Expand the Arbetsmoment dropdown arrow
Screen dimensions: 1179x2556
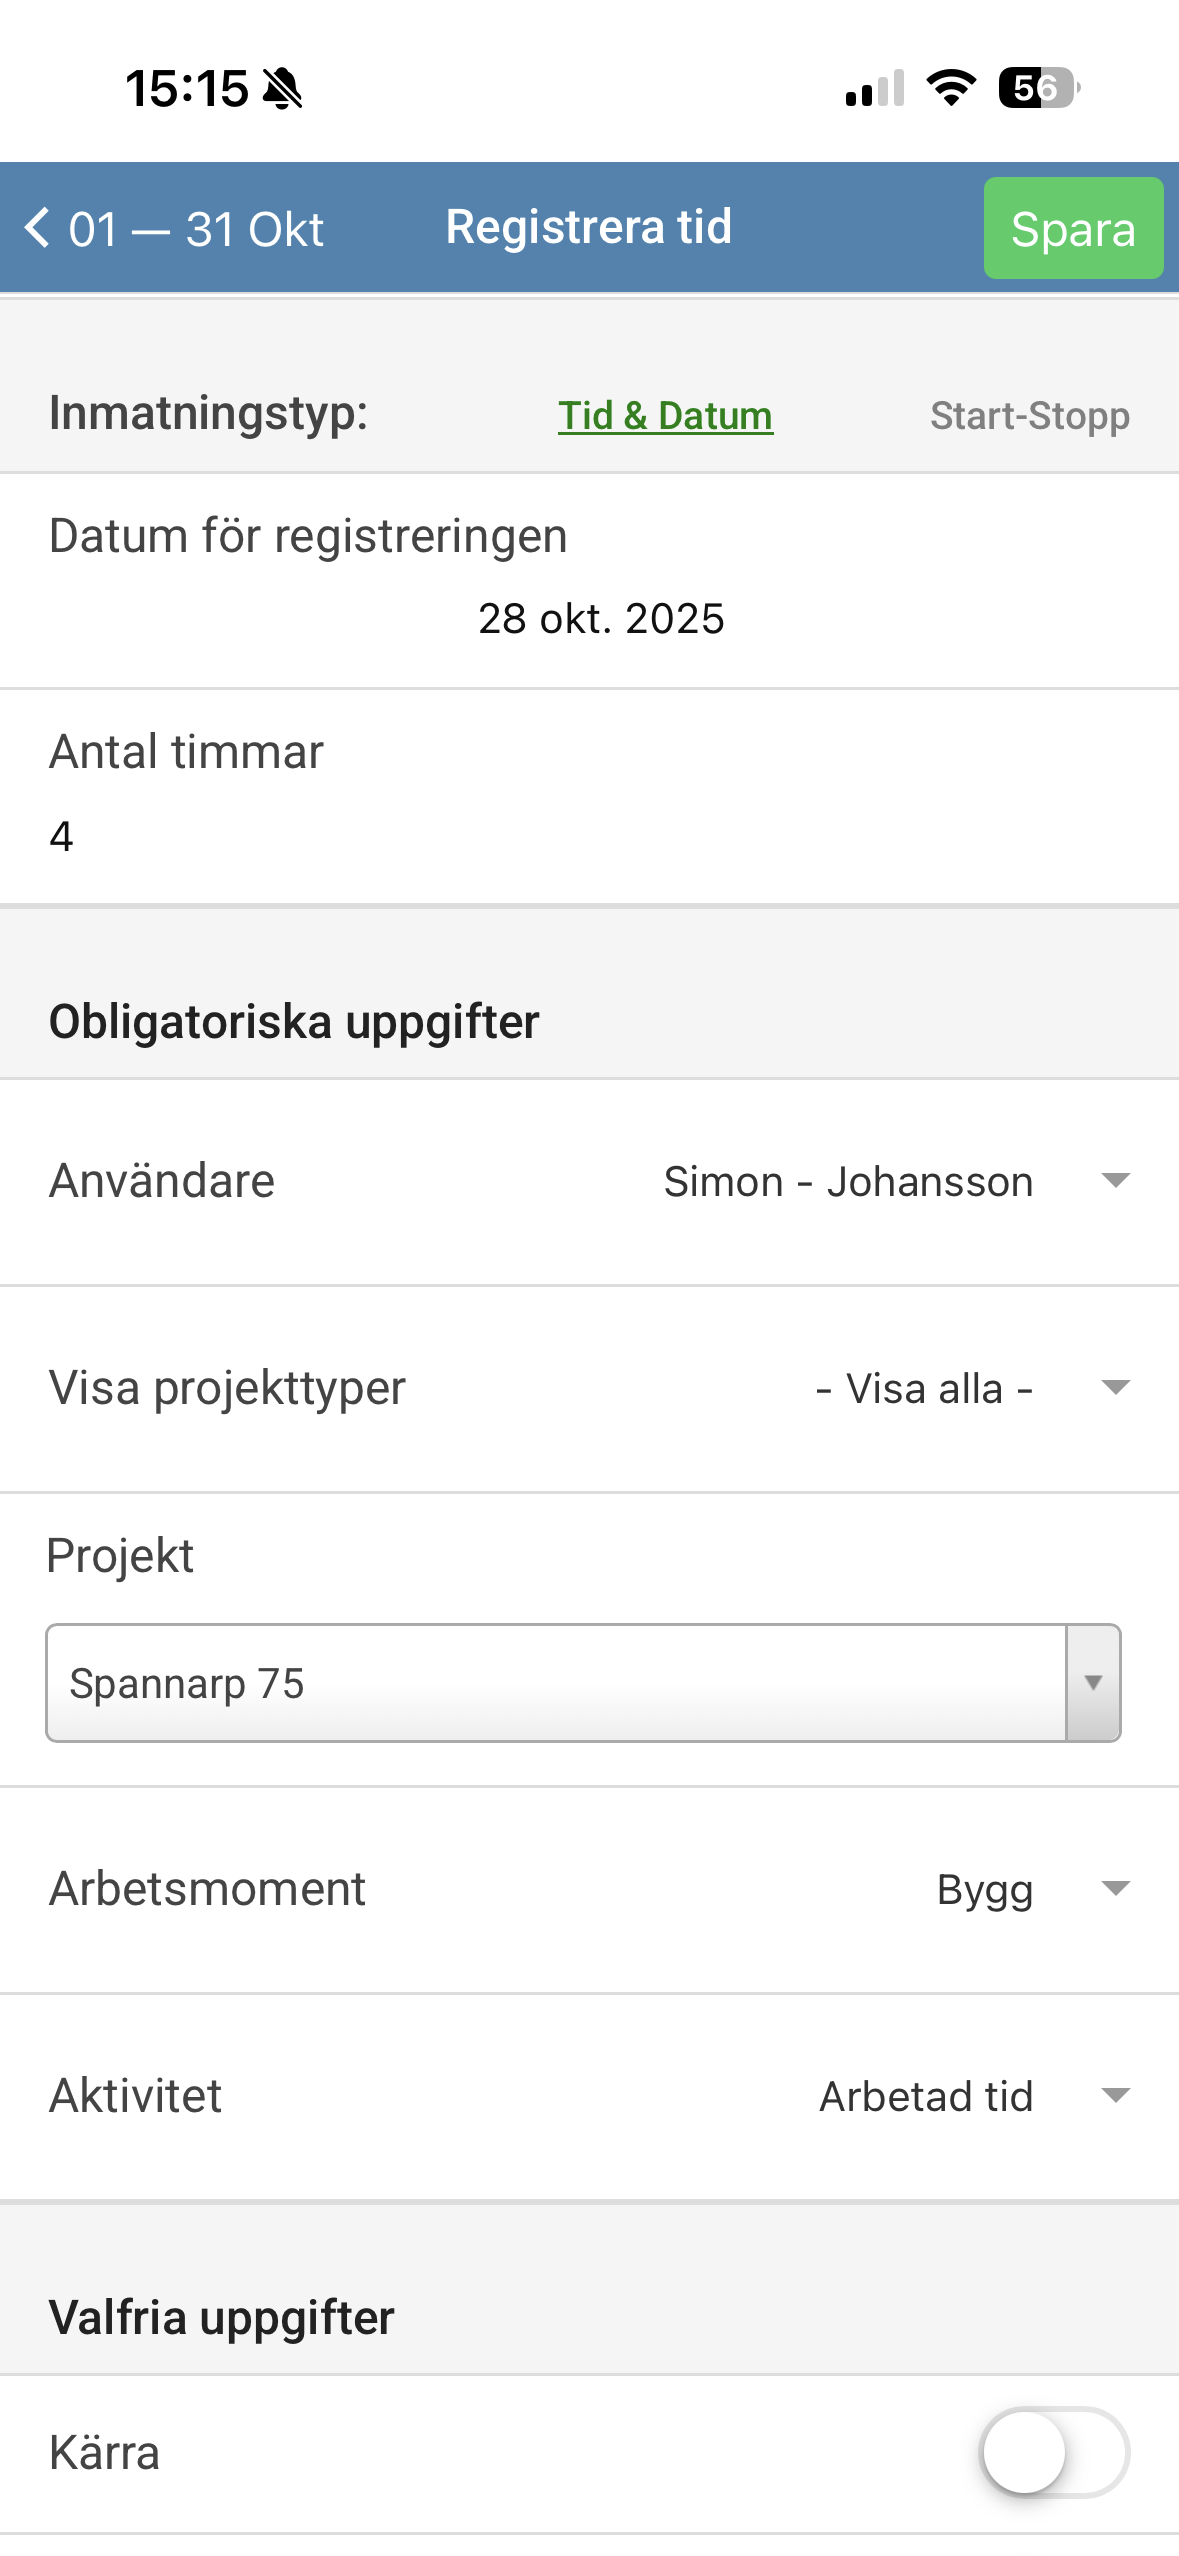1115,1889
